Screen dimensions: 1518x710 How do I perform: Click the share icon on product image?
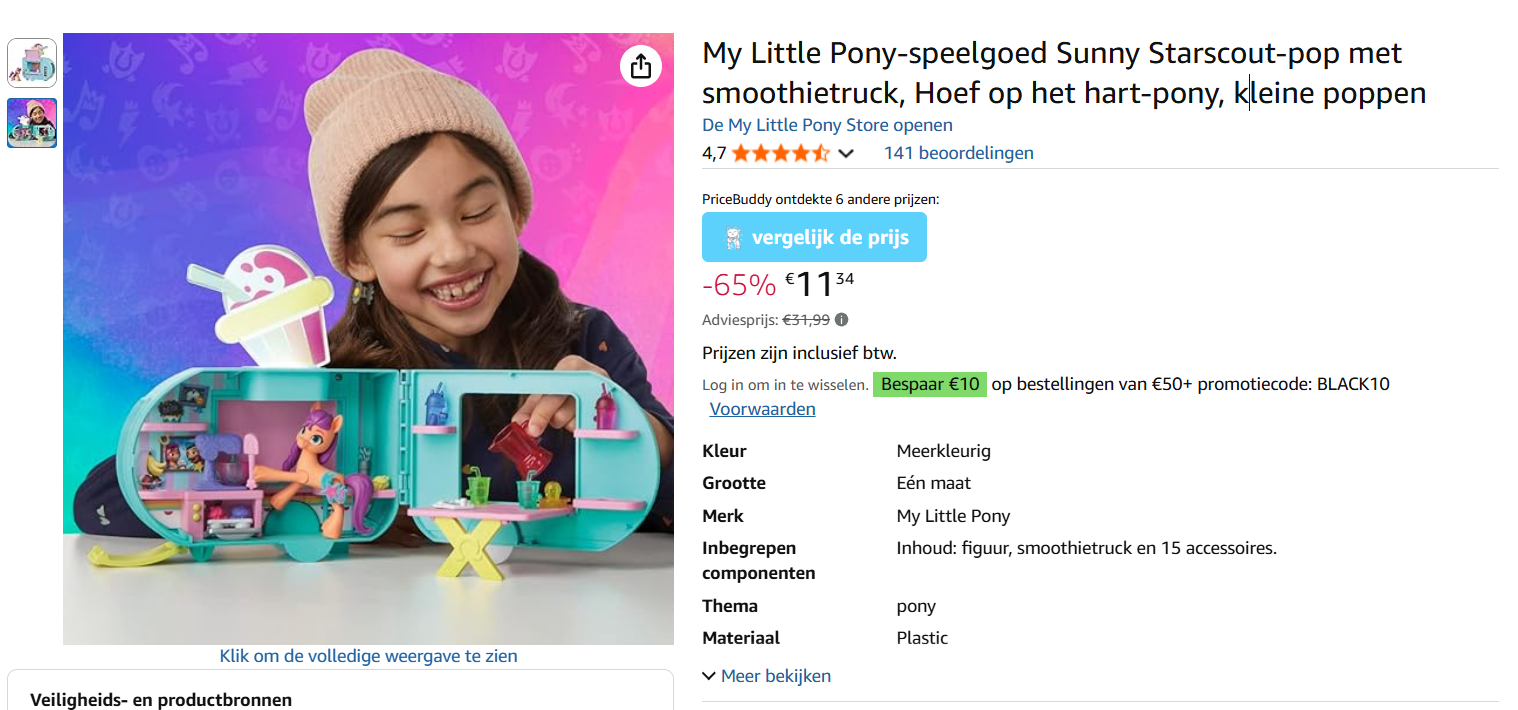pyautogui.click(x=641, y=66)
